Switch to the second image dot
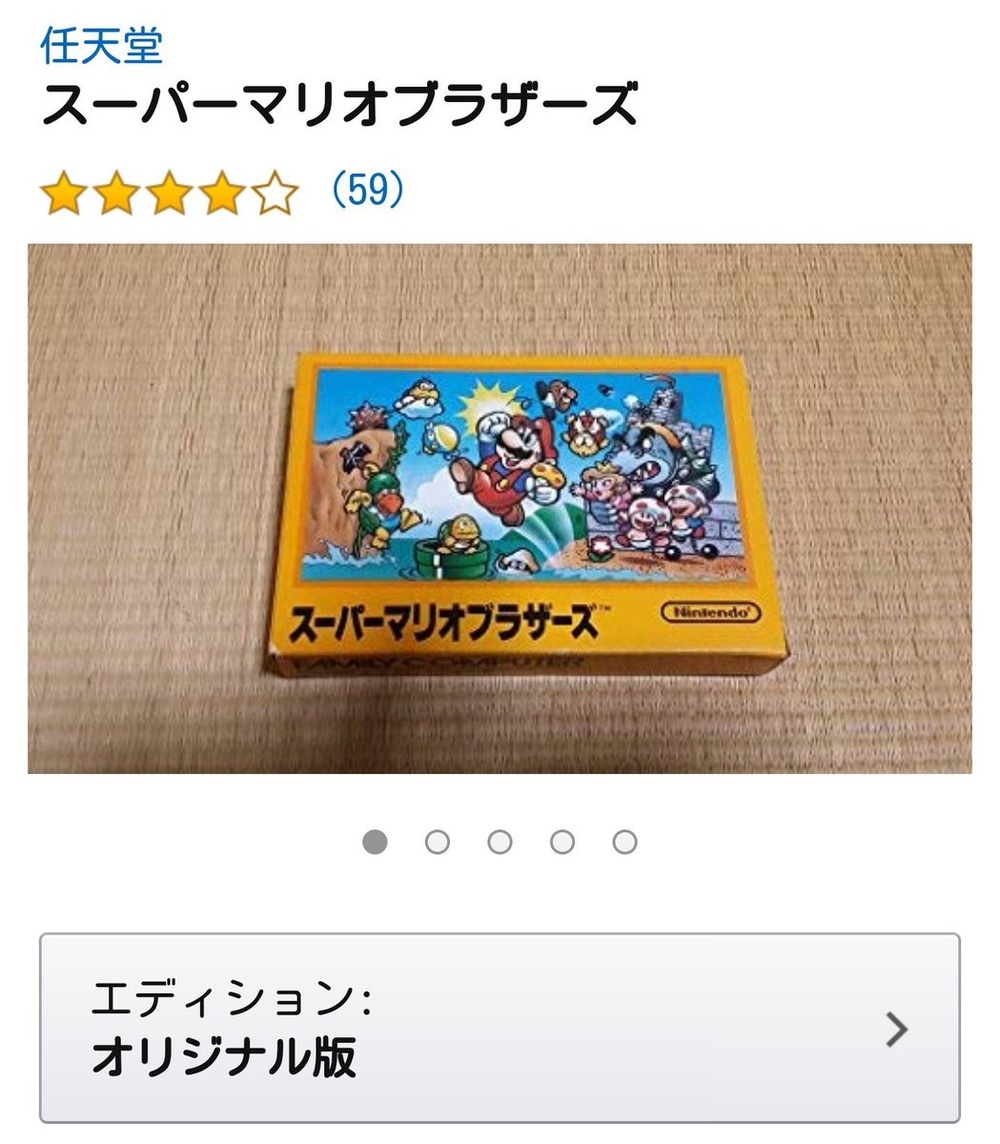1000x1144 pixels. click(x=438, y=841)
